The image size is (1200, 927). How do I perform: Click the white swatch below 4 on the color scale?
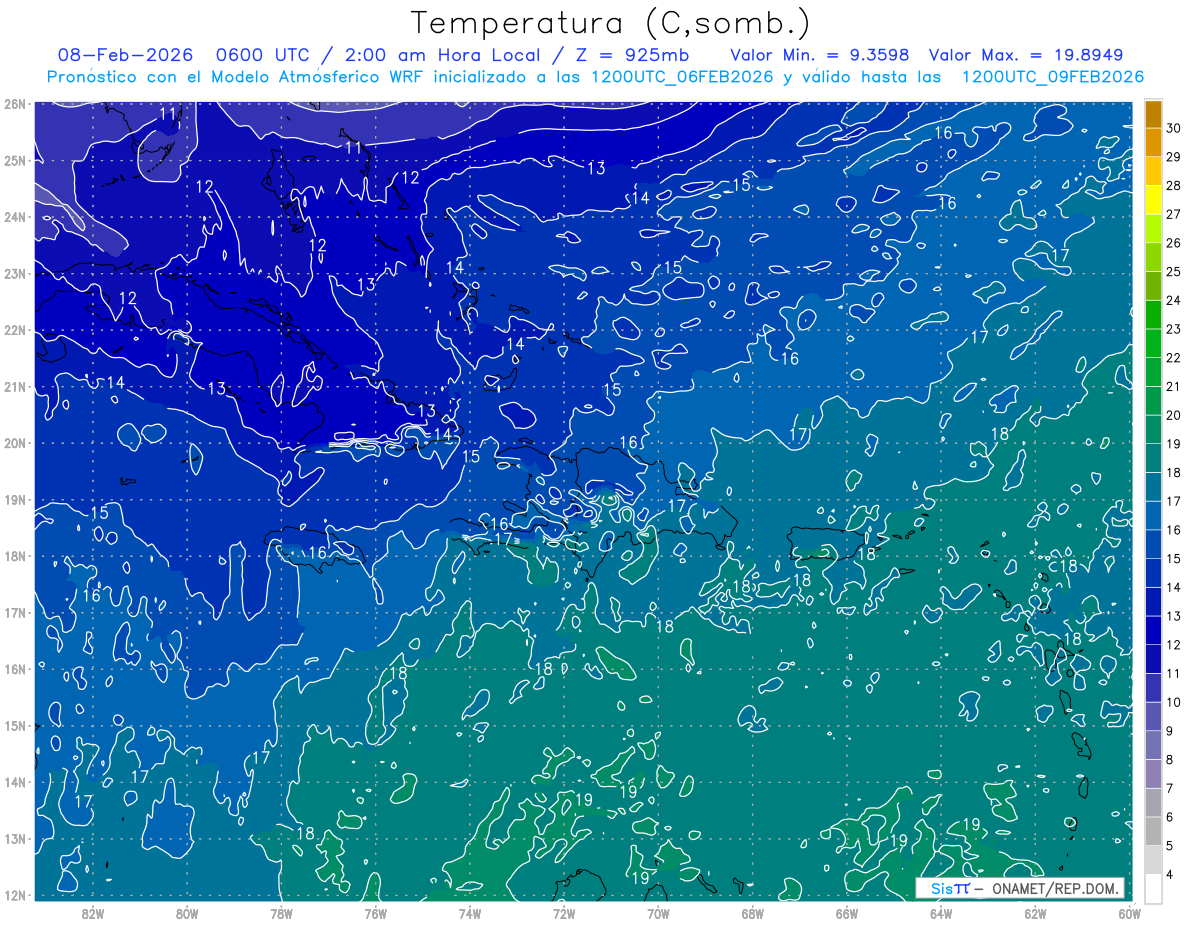click(x=1153, y=888)
